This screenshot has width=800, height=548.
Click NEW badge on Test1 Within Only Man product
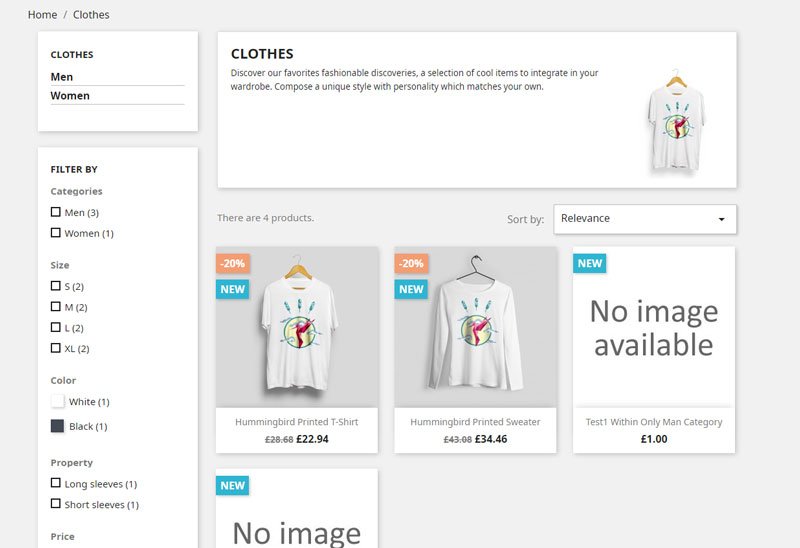(590, 263)
